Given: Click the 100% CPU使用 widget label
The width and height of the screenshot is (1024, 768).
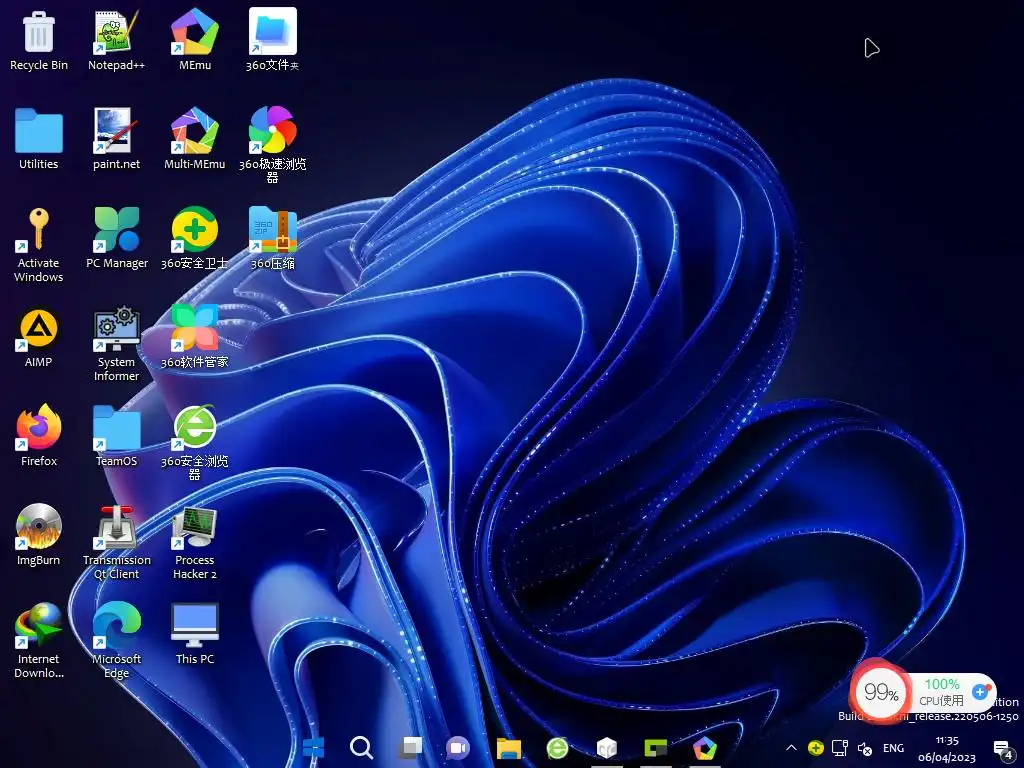Looking at the screenshot, I should (941, 692).
